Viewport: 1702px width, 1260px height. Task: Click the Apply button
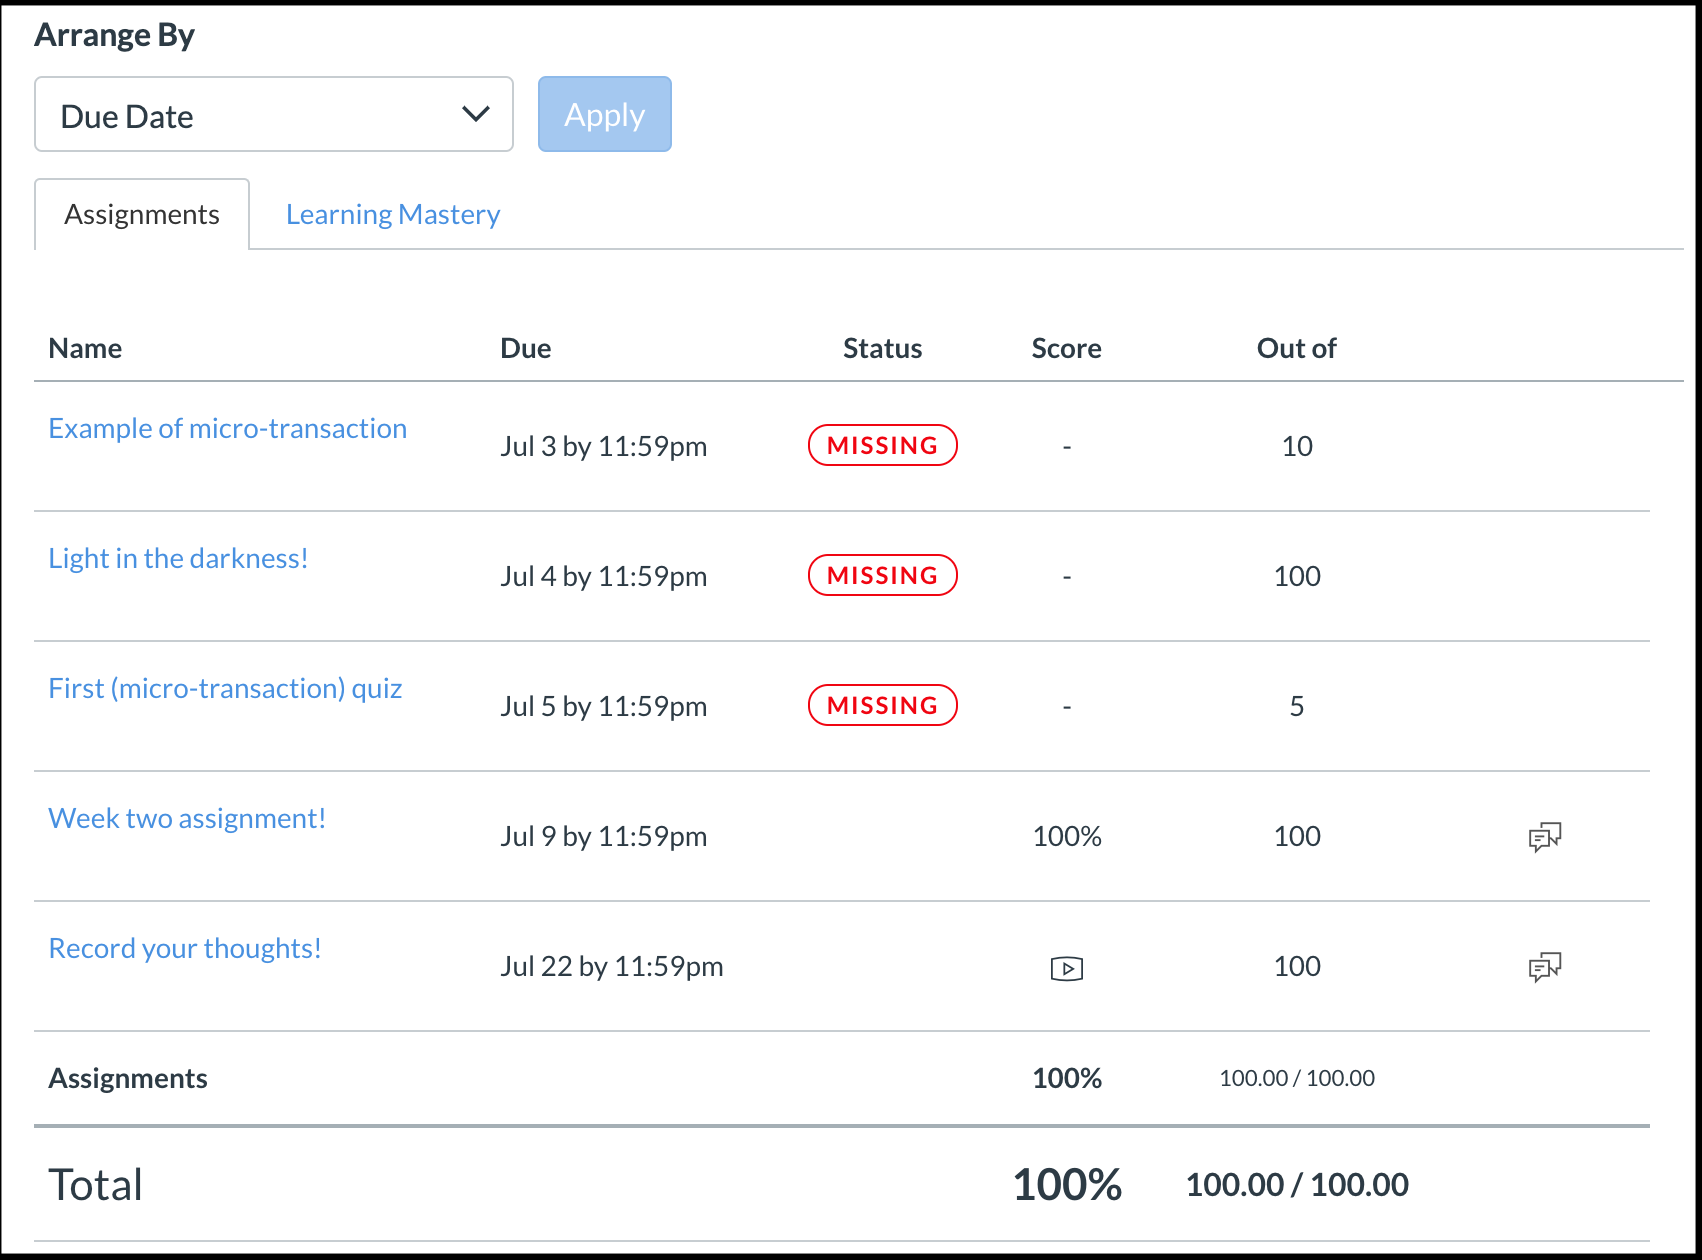click(x=605, y=114)
